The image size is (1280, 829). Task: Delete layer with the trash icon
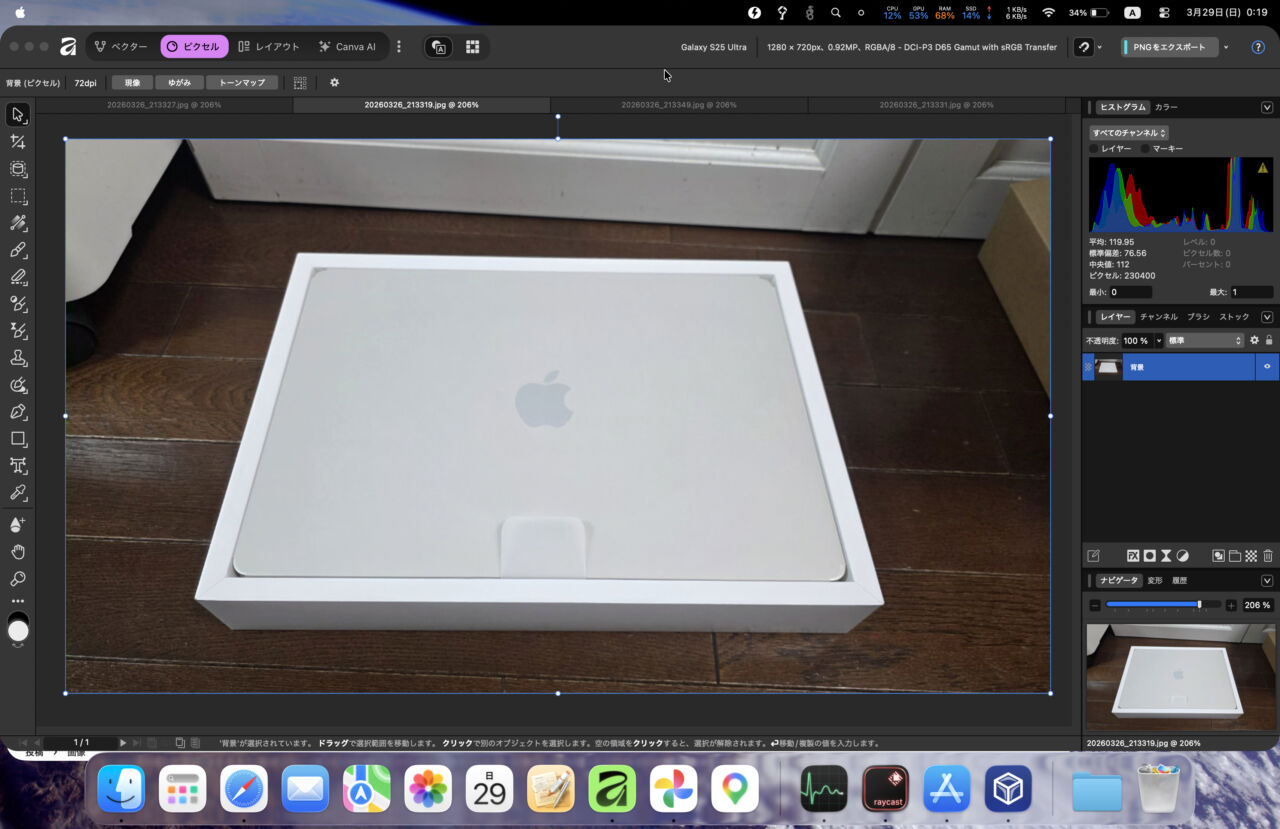1268,556
